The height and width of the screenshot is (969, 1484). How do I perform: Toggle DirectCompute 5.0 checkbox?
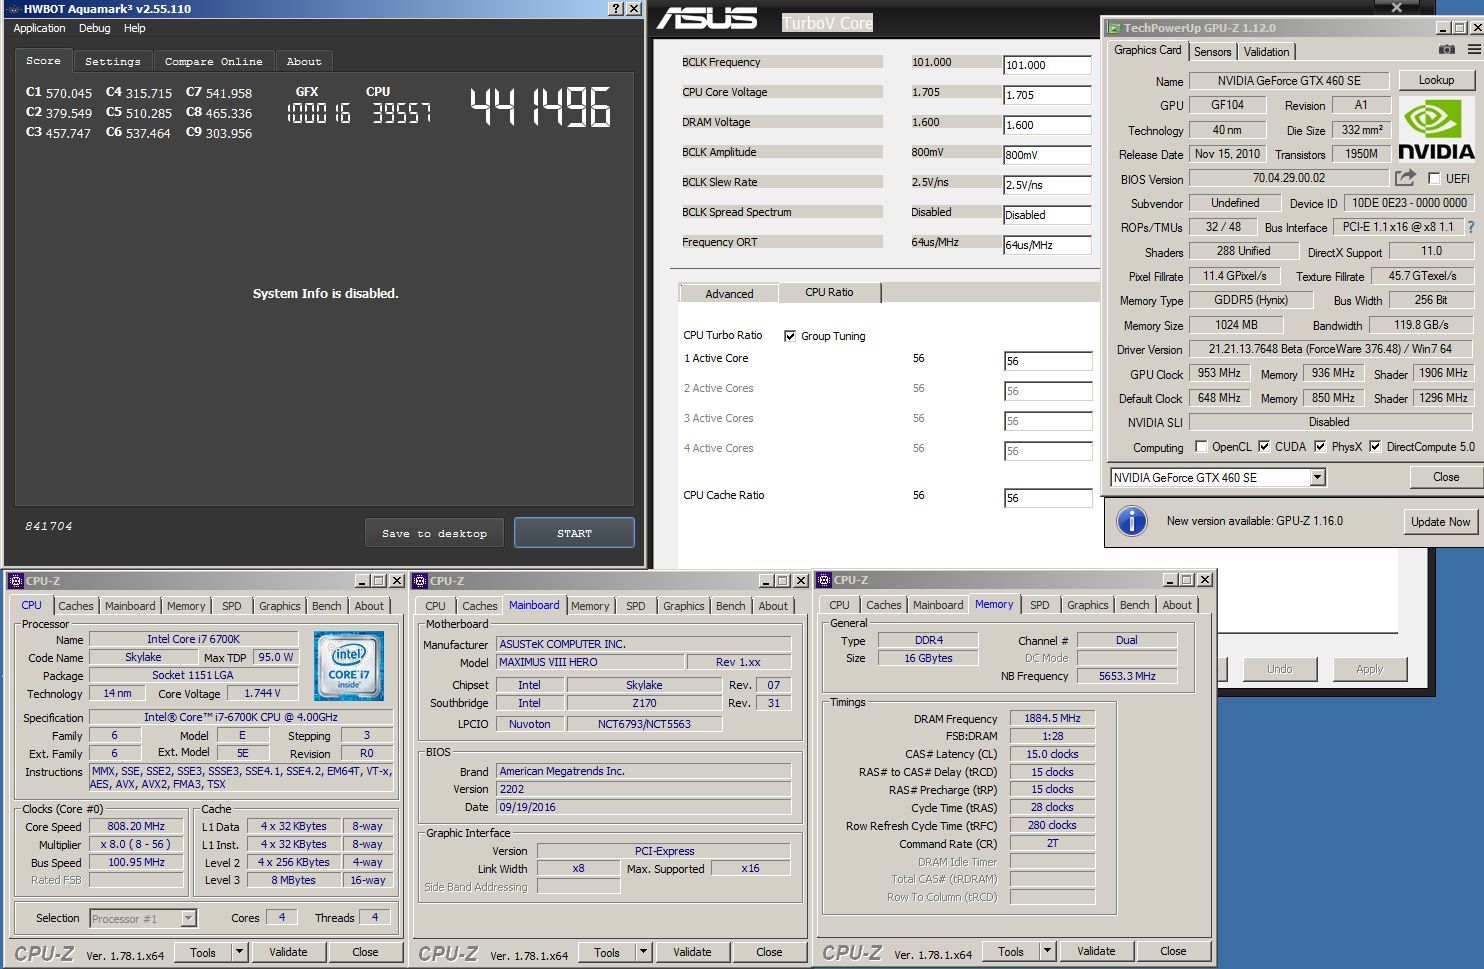point(1375,447)
